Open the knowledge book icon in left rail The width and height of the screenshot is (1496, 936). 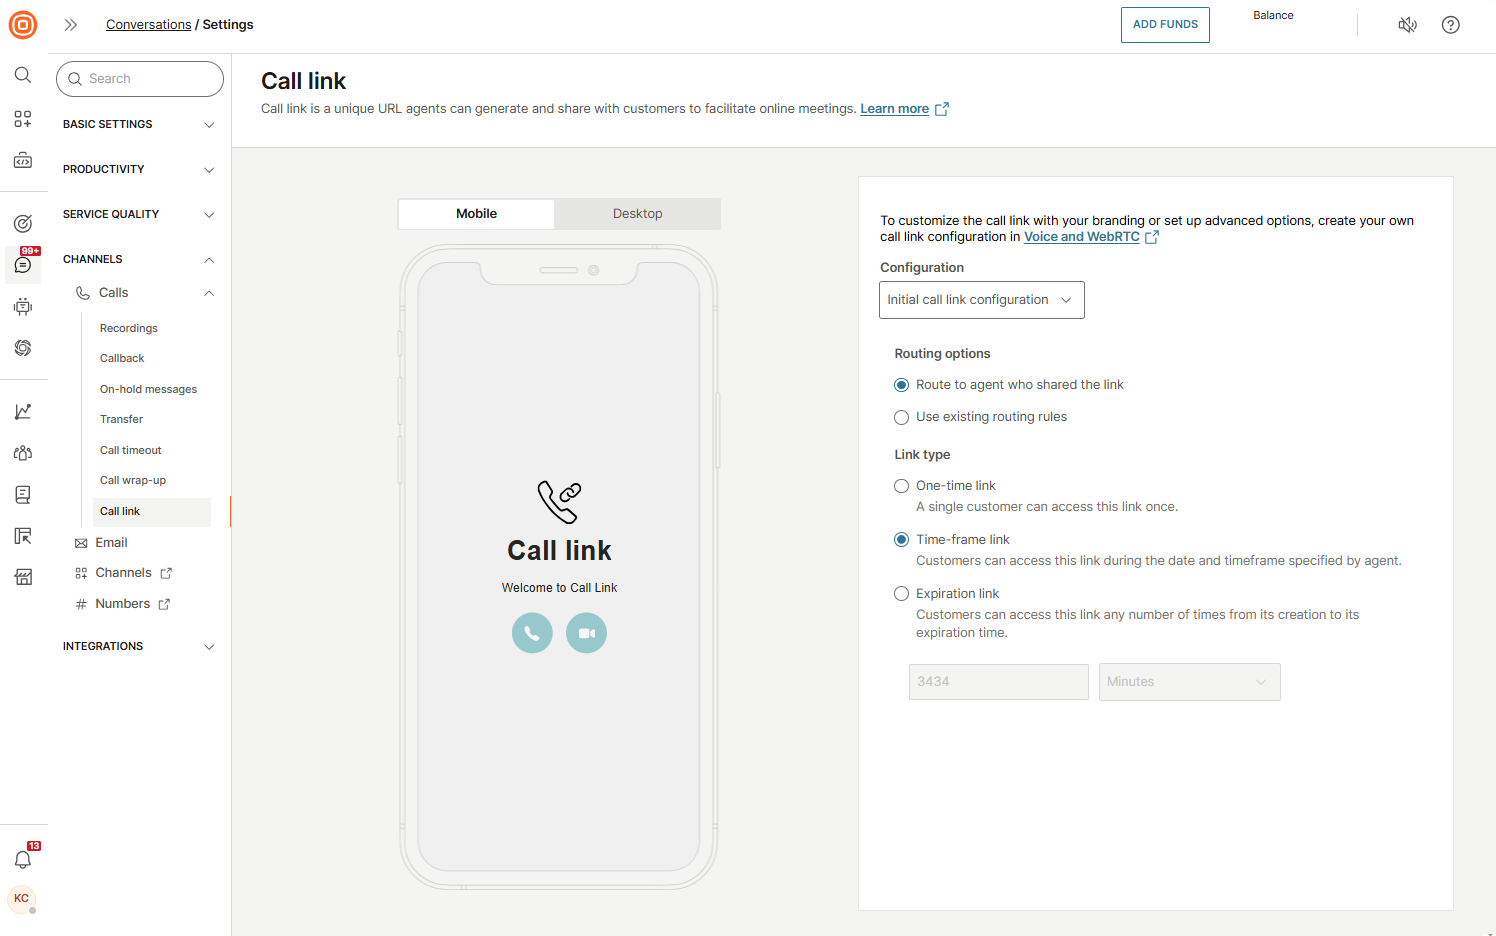tap(22, 494)
